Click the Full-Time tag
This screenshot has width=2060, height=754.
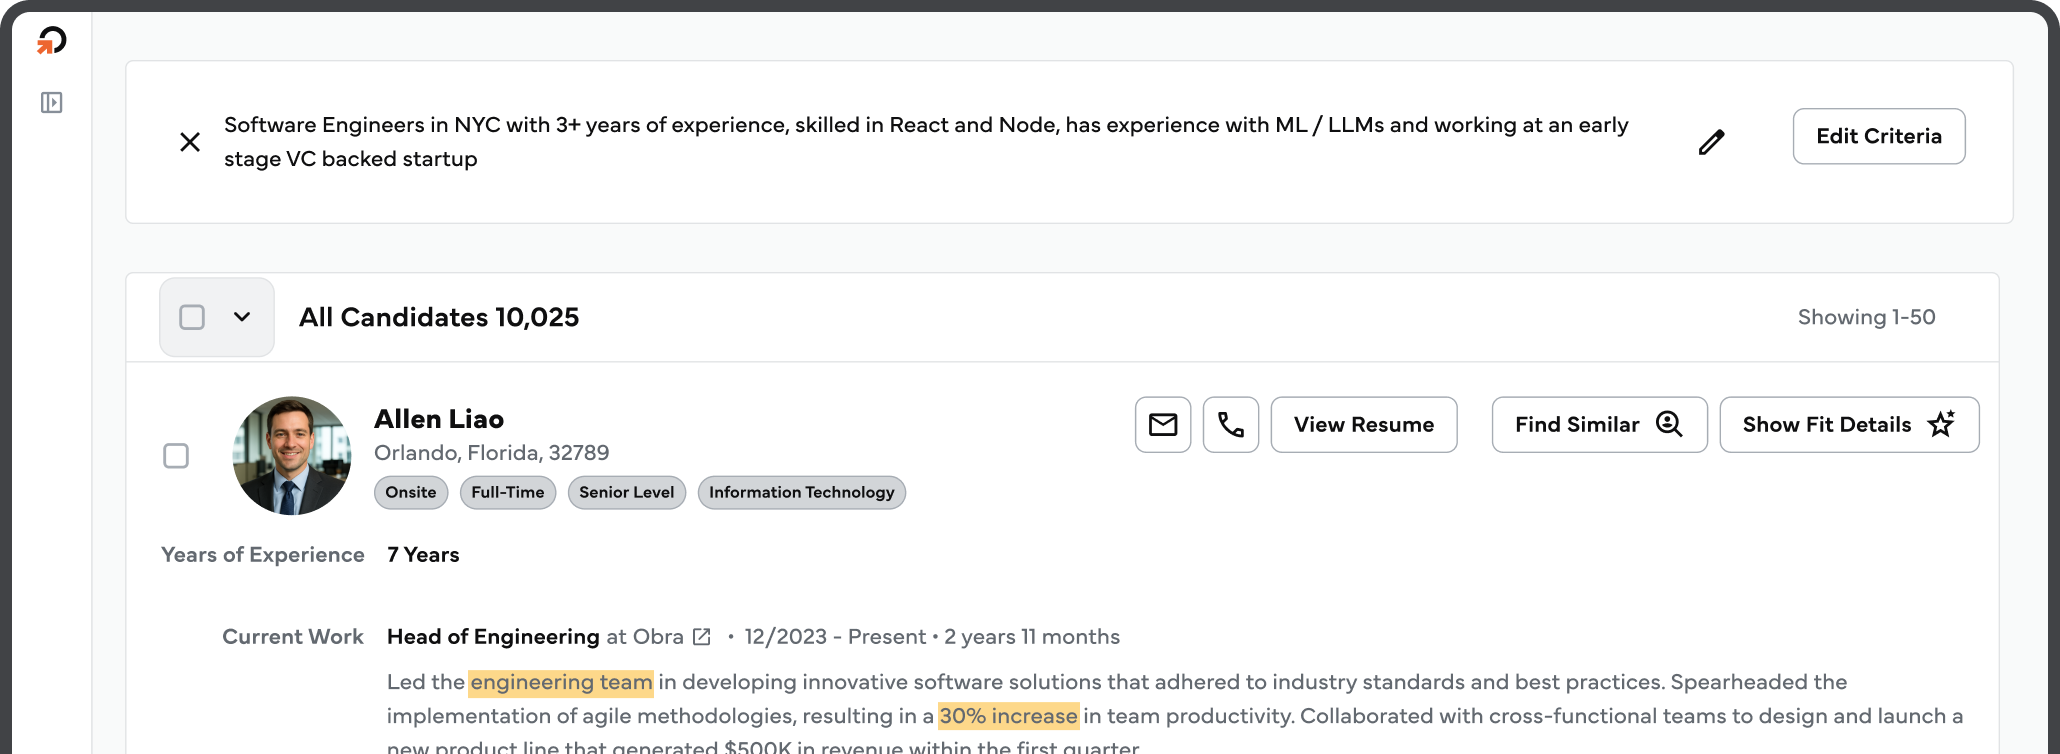(507, 492)
